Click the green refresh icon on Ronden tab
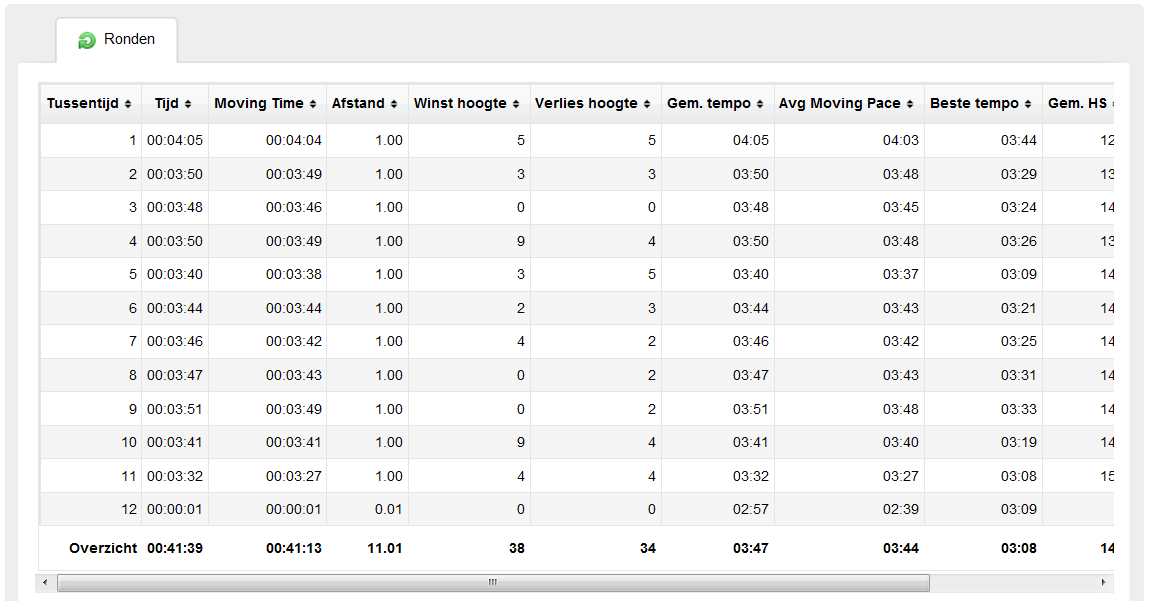The width and height of the screenshot is (1151, 601). [x=87, y=40]
